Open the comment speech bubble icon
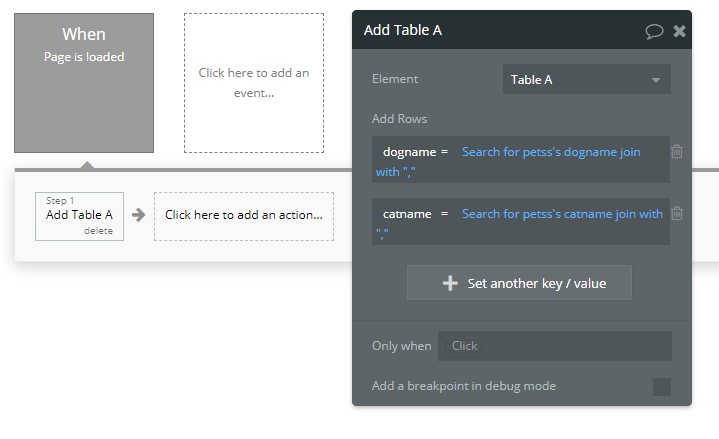This screenshot has width=719, height=439. [654, 31]
